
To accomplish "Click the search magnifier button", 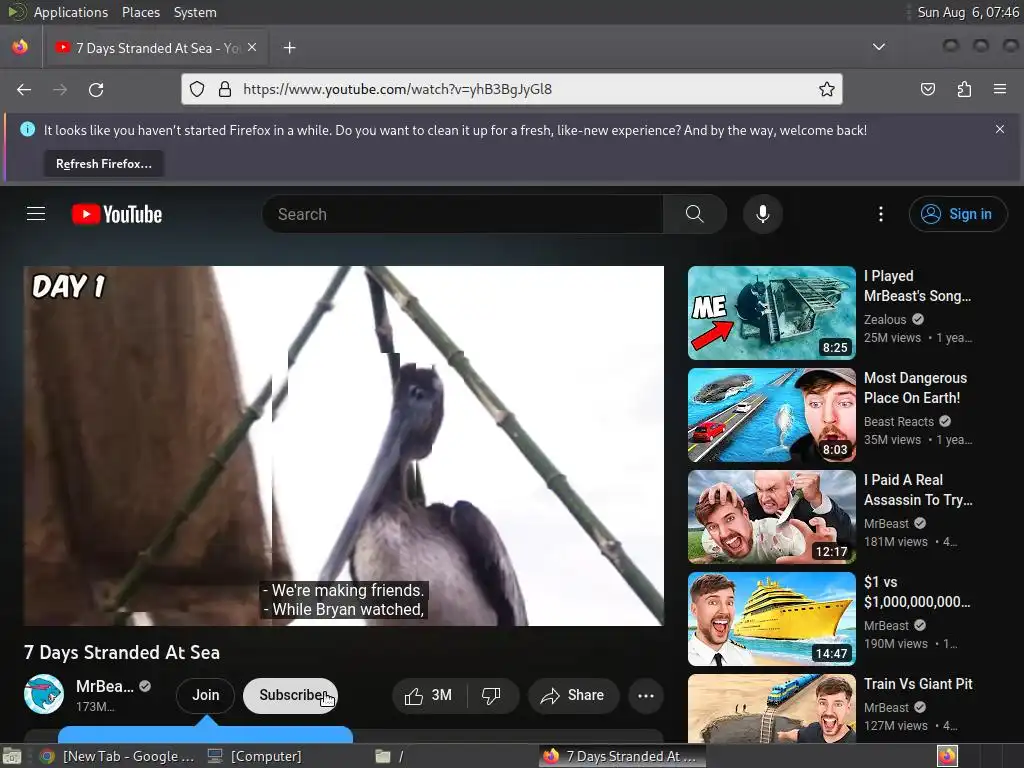I will (694, 214).
